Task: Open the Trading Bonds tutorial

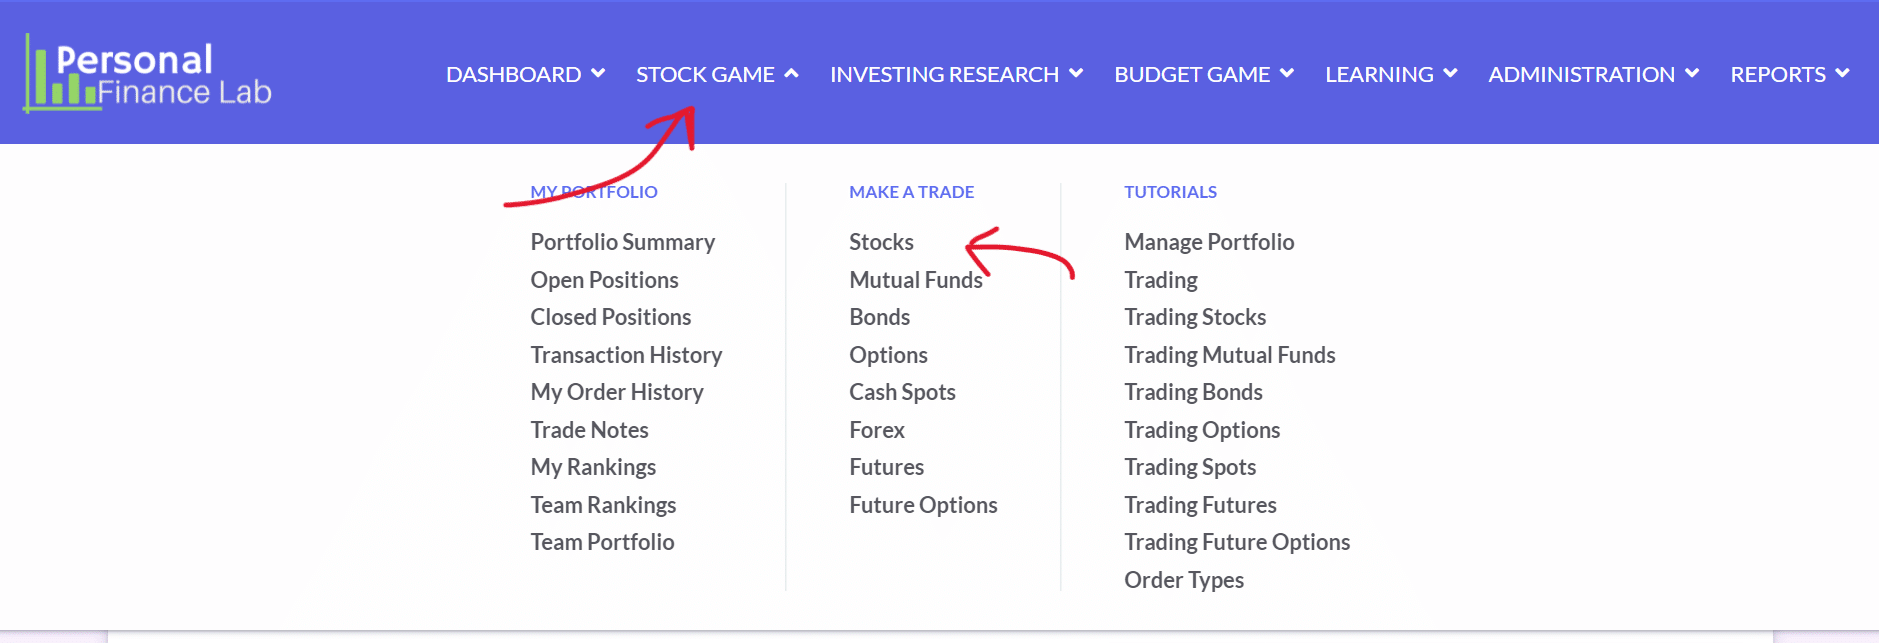Action: [x=1193, y=392]
